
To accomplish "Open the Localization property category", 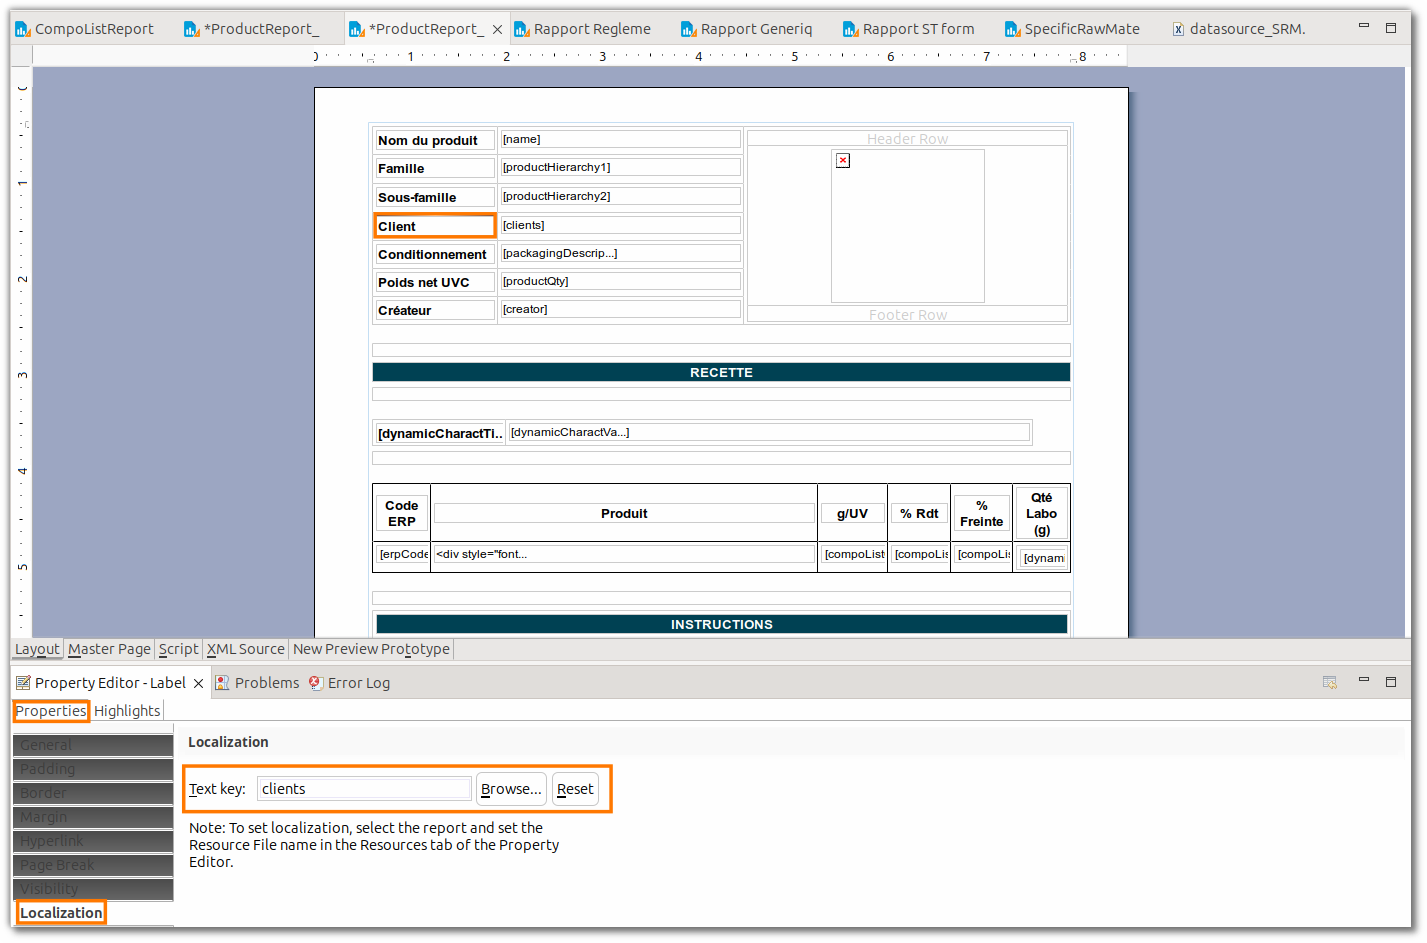I will 61,913.
